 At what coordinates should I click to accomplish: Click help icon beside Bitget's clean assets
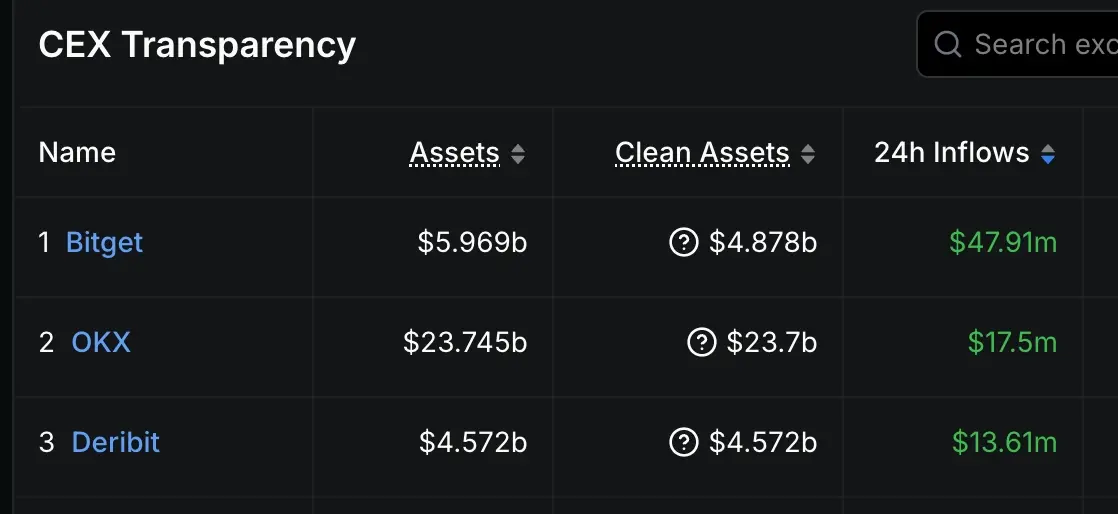683,242
